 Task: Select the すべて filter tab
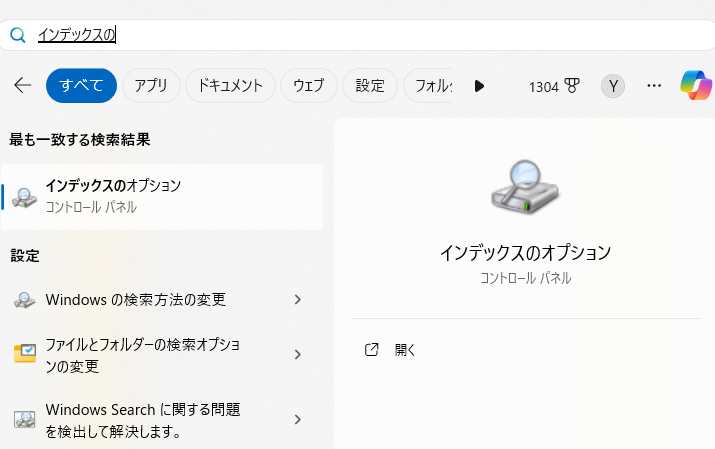[81, 86]
